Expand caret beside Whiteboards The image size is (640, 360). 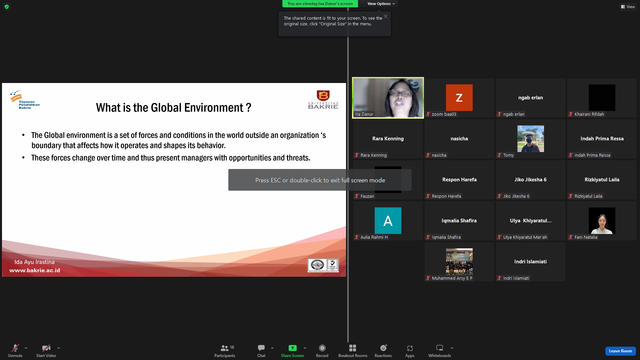coord(452,348)
